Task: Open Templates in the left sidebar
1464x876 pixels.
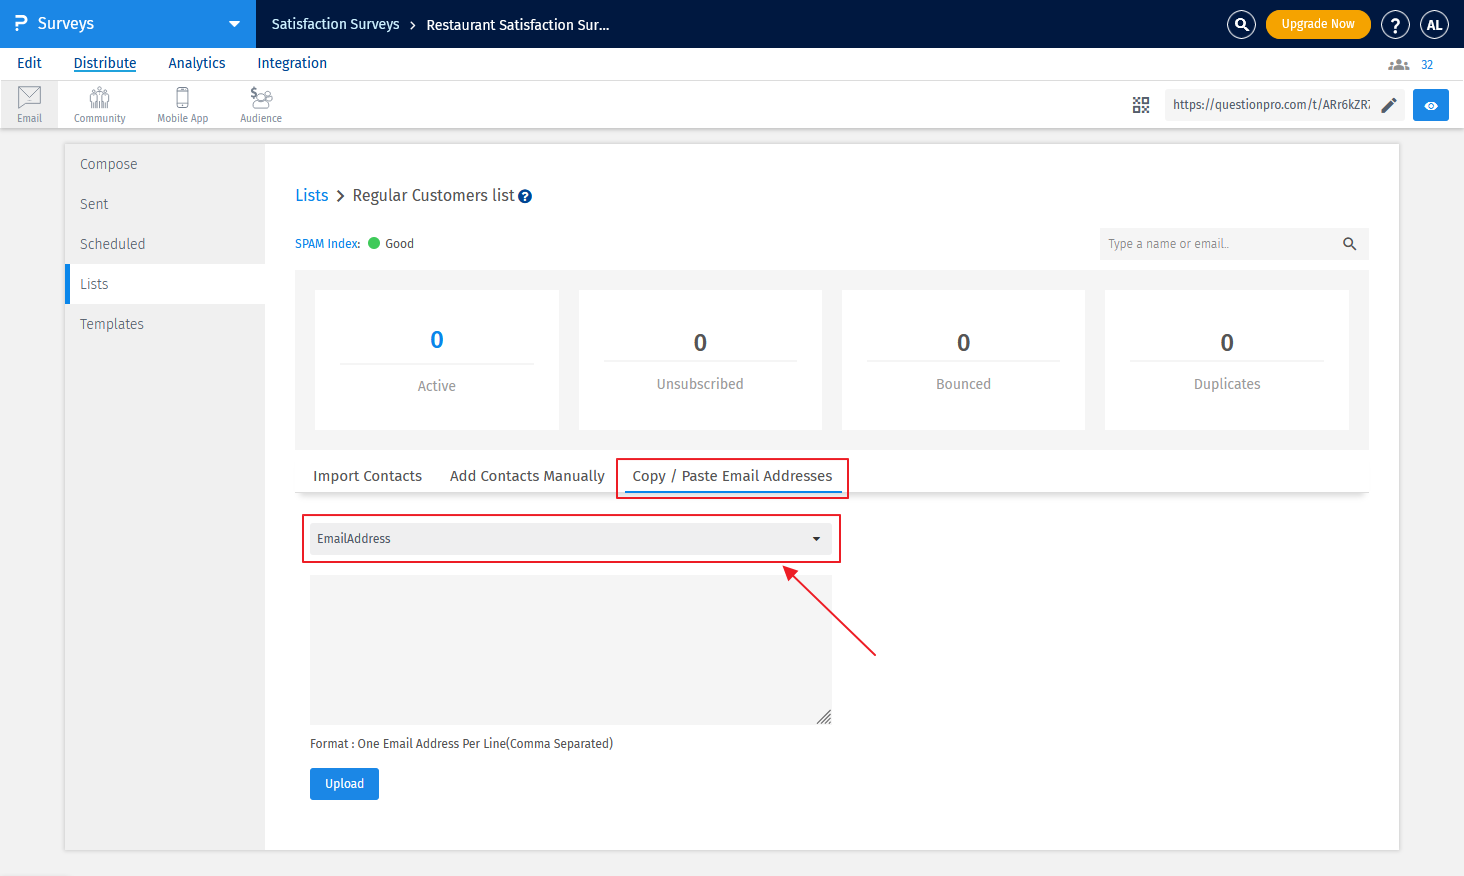Action: (x=112, y=324)
